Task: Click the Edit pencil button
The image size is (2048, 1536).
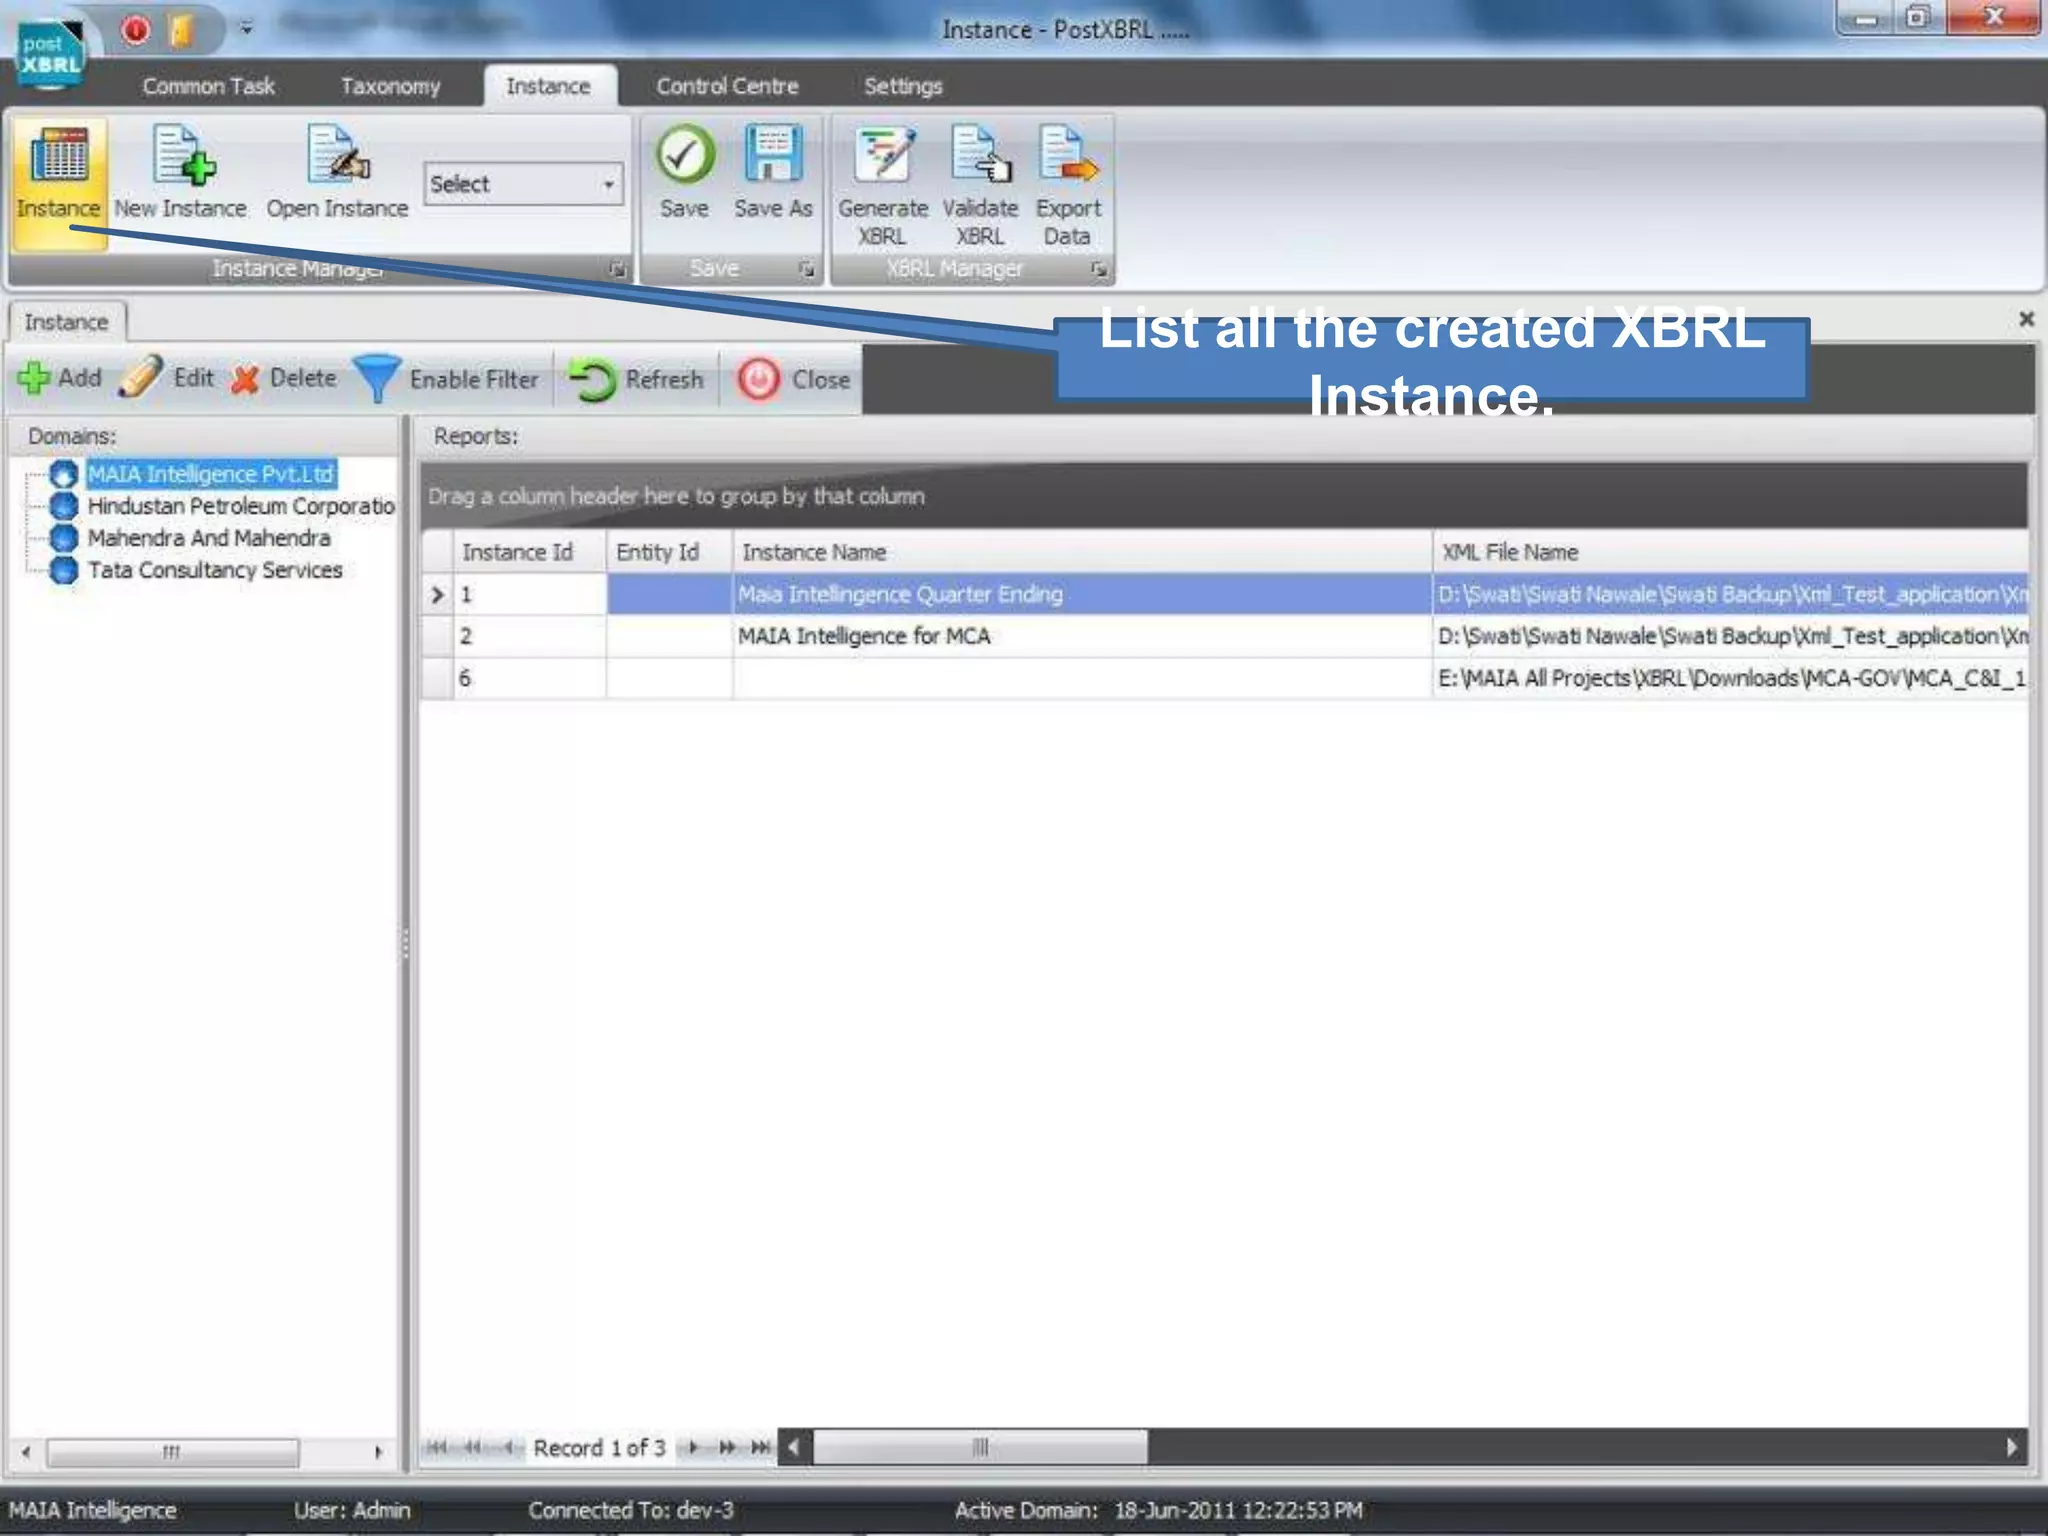Action: click(167, 378)
